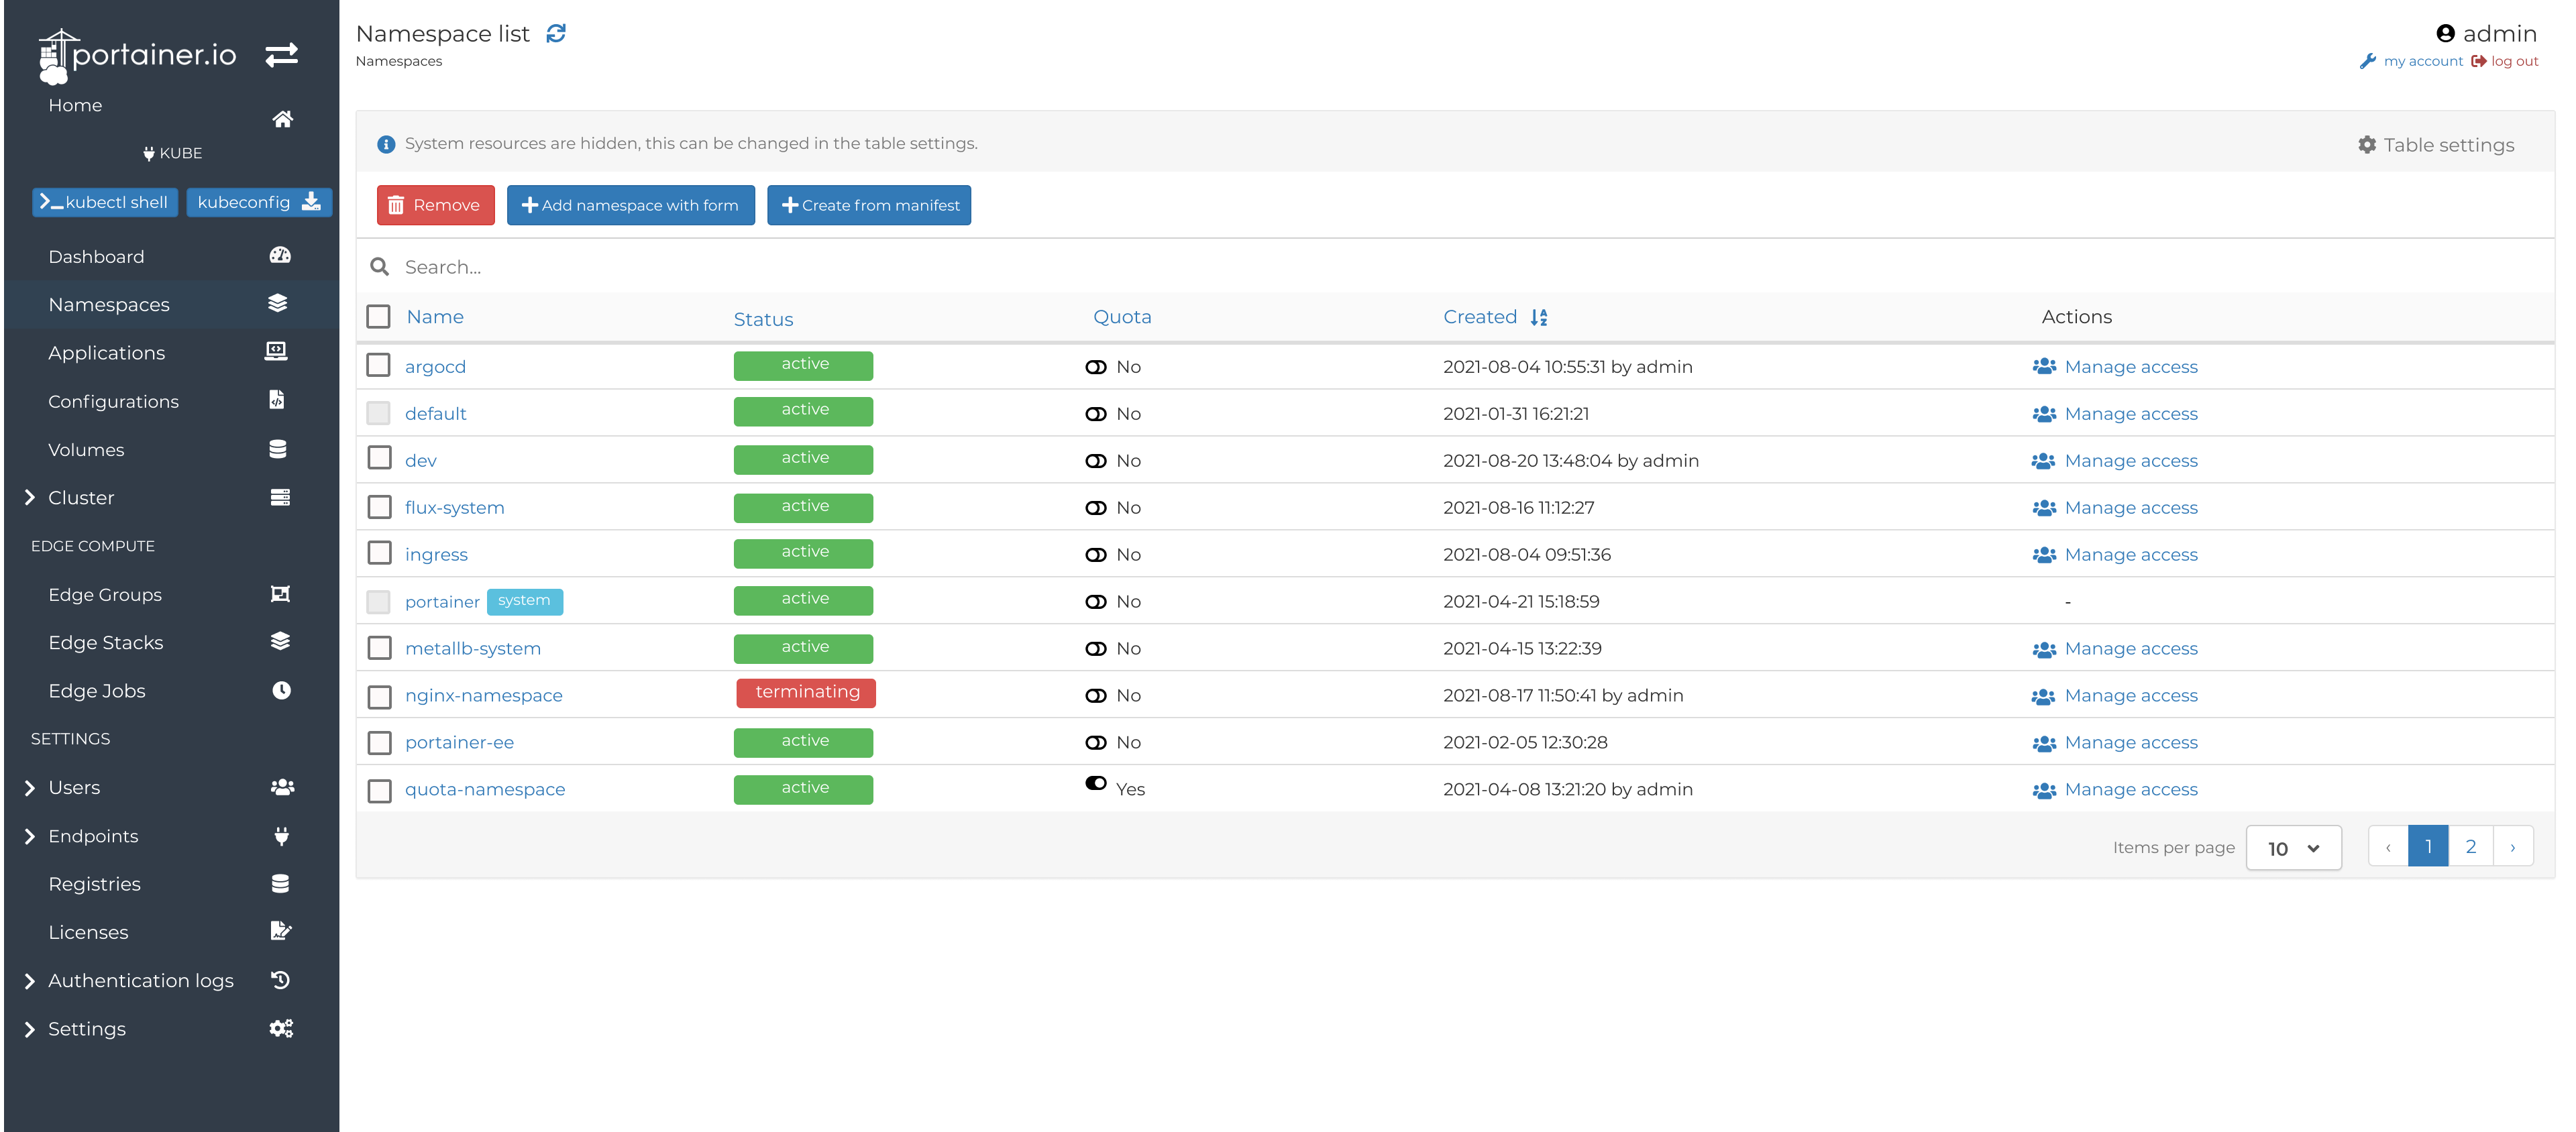Expand the Cluster section in sidebar
Screen dimensions: 2576x1132
point(29,497)
